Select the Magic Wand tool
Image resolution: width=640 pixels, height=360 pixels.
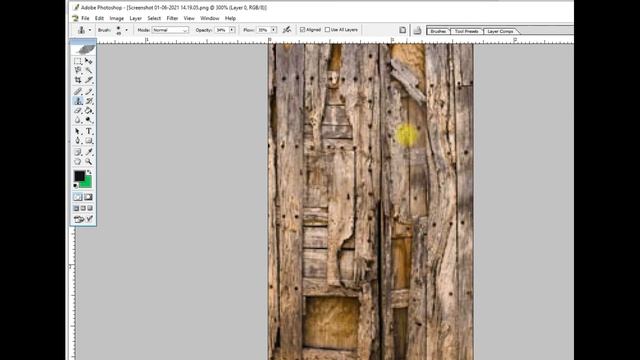click(x=89, y=71)
